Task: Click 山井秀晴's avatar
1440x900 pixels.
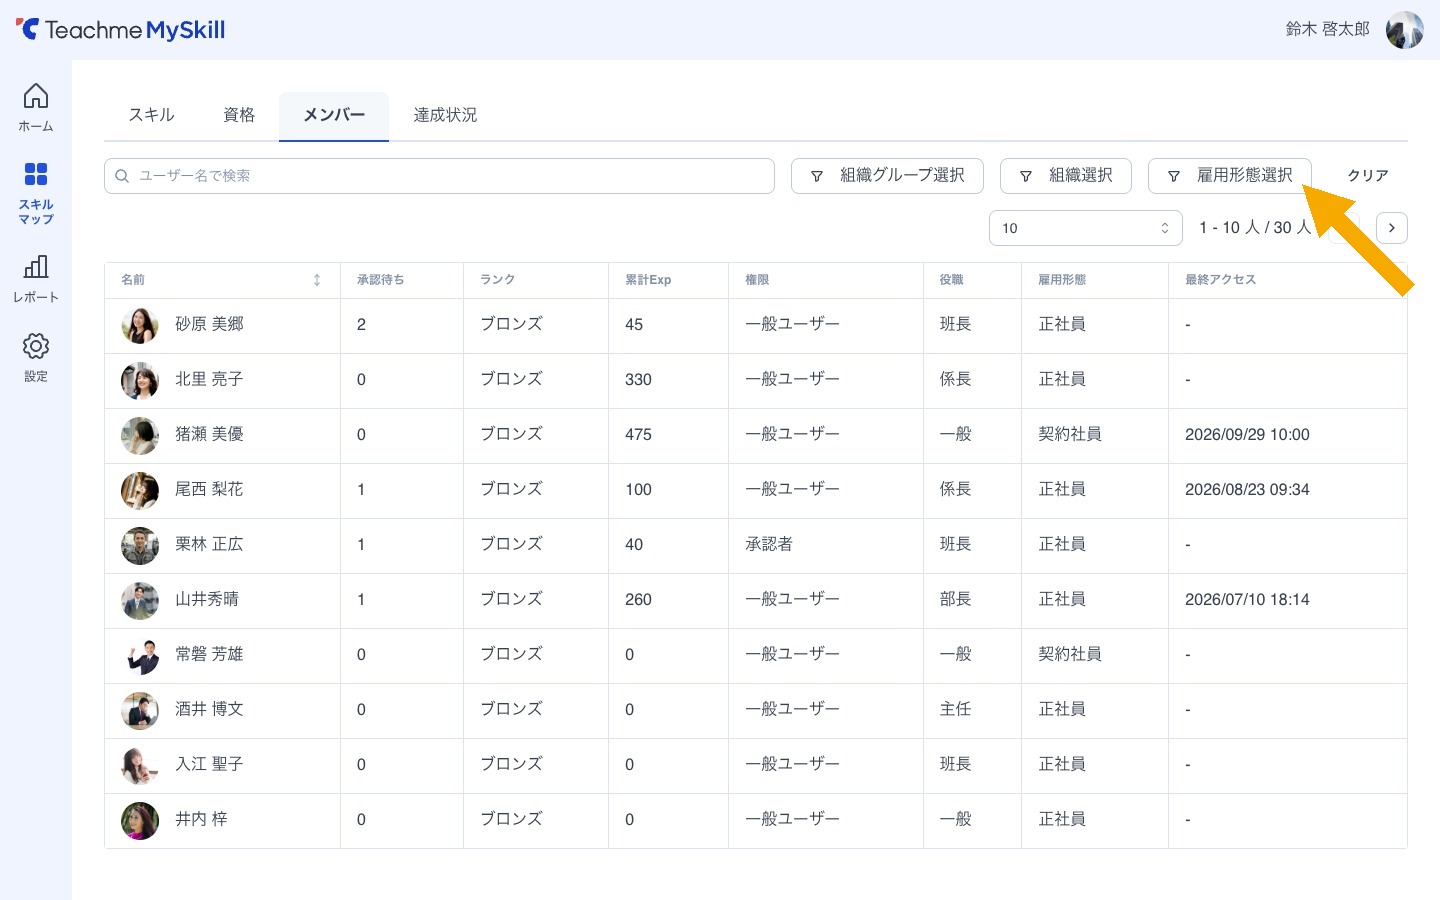Action: (140, 600)
